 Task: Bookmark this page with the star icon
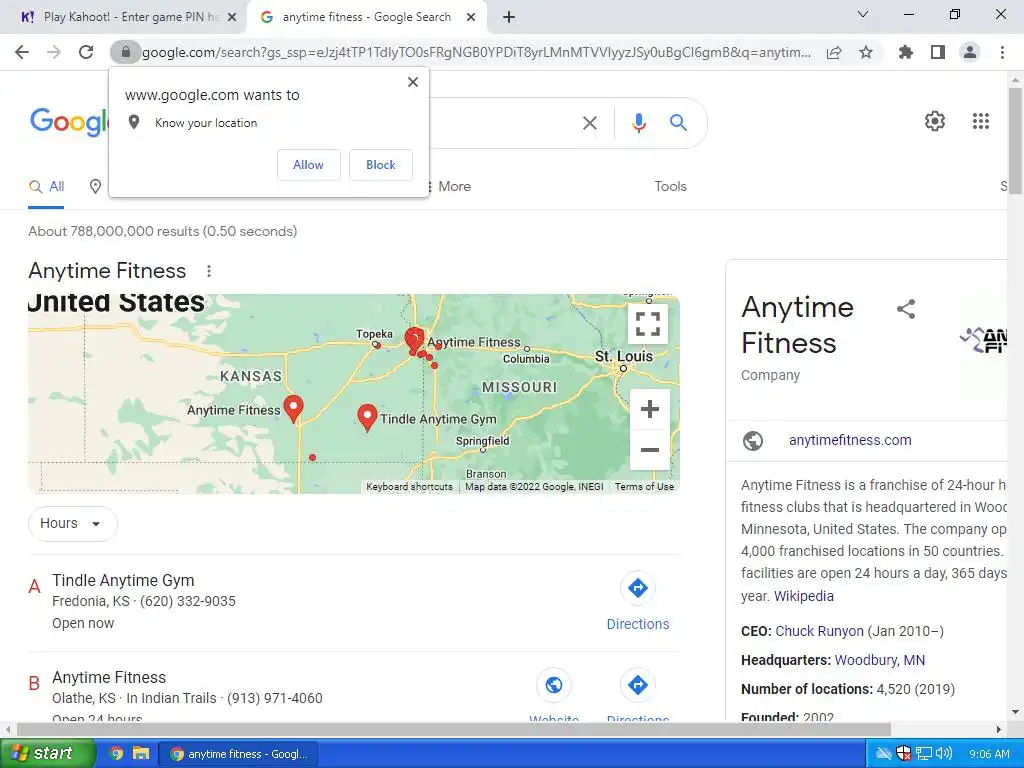click(x=866, y=52)
